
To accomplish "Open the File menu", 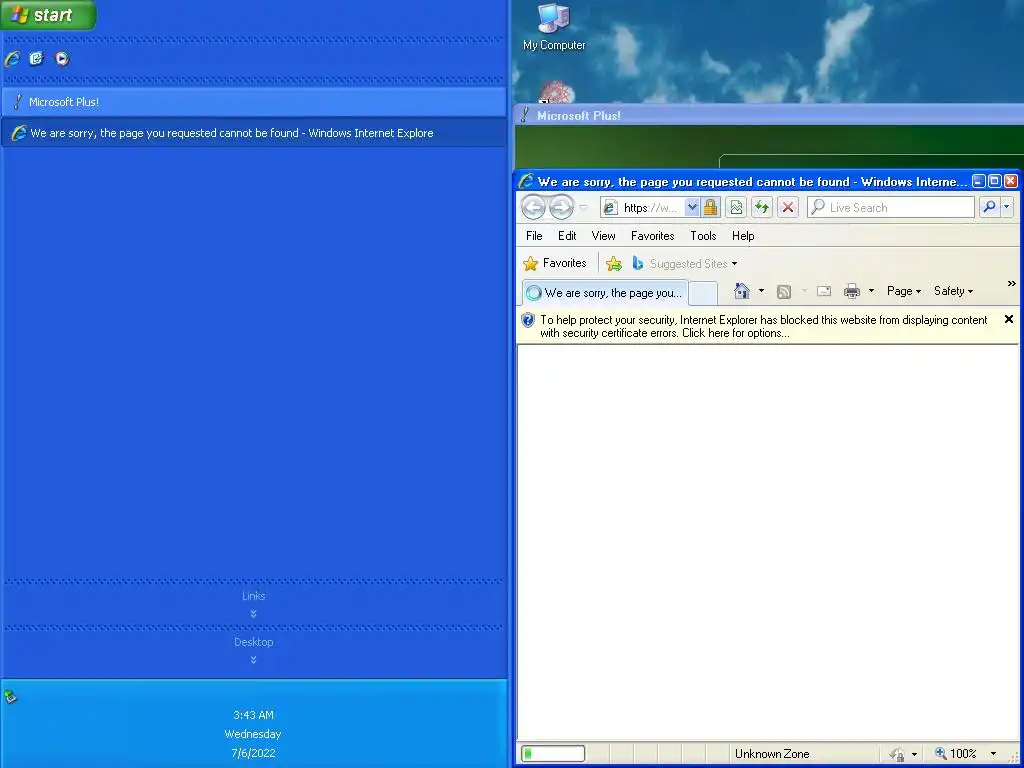I will (534, 236).
